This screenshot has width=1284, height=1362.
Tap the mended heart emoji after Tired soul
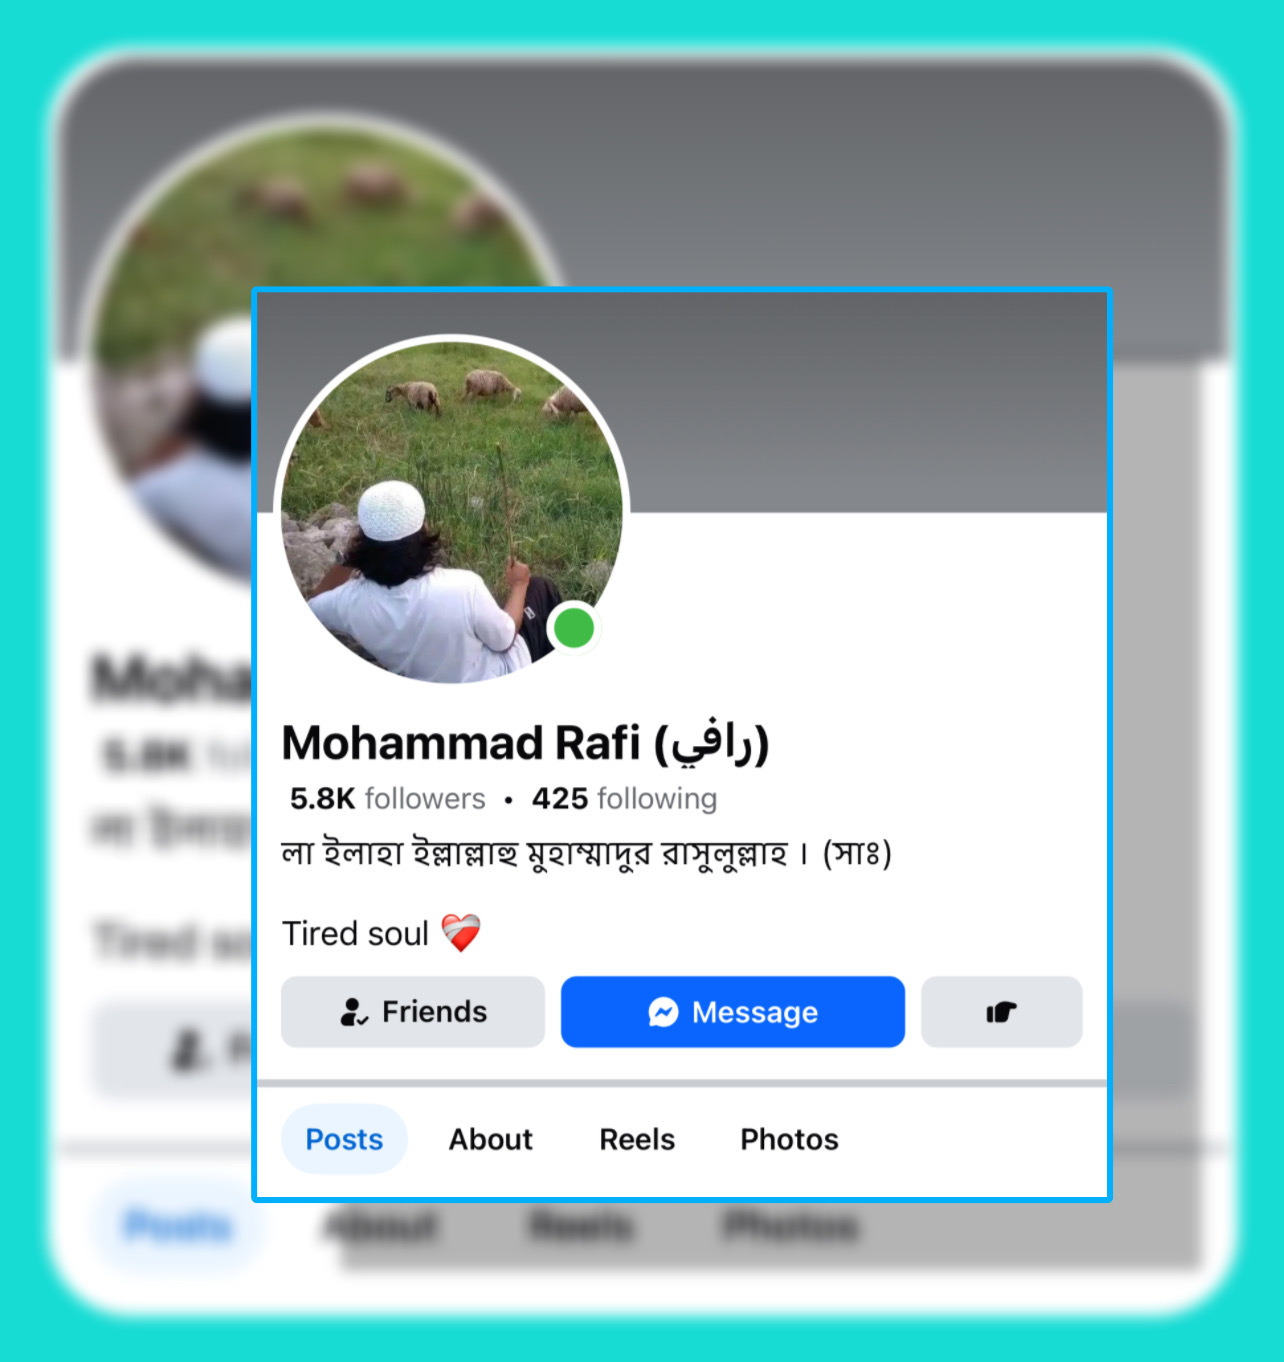461,933
